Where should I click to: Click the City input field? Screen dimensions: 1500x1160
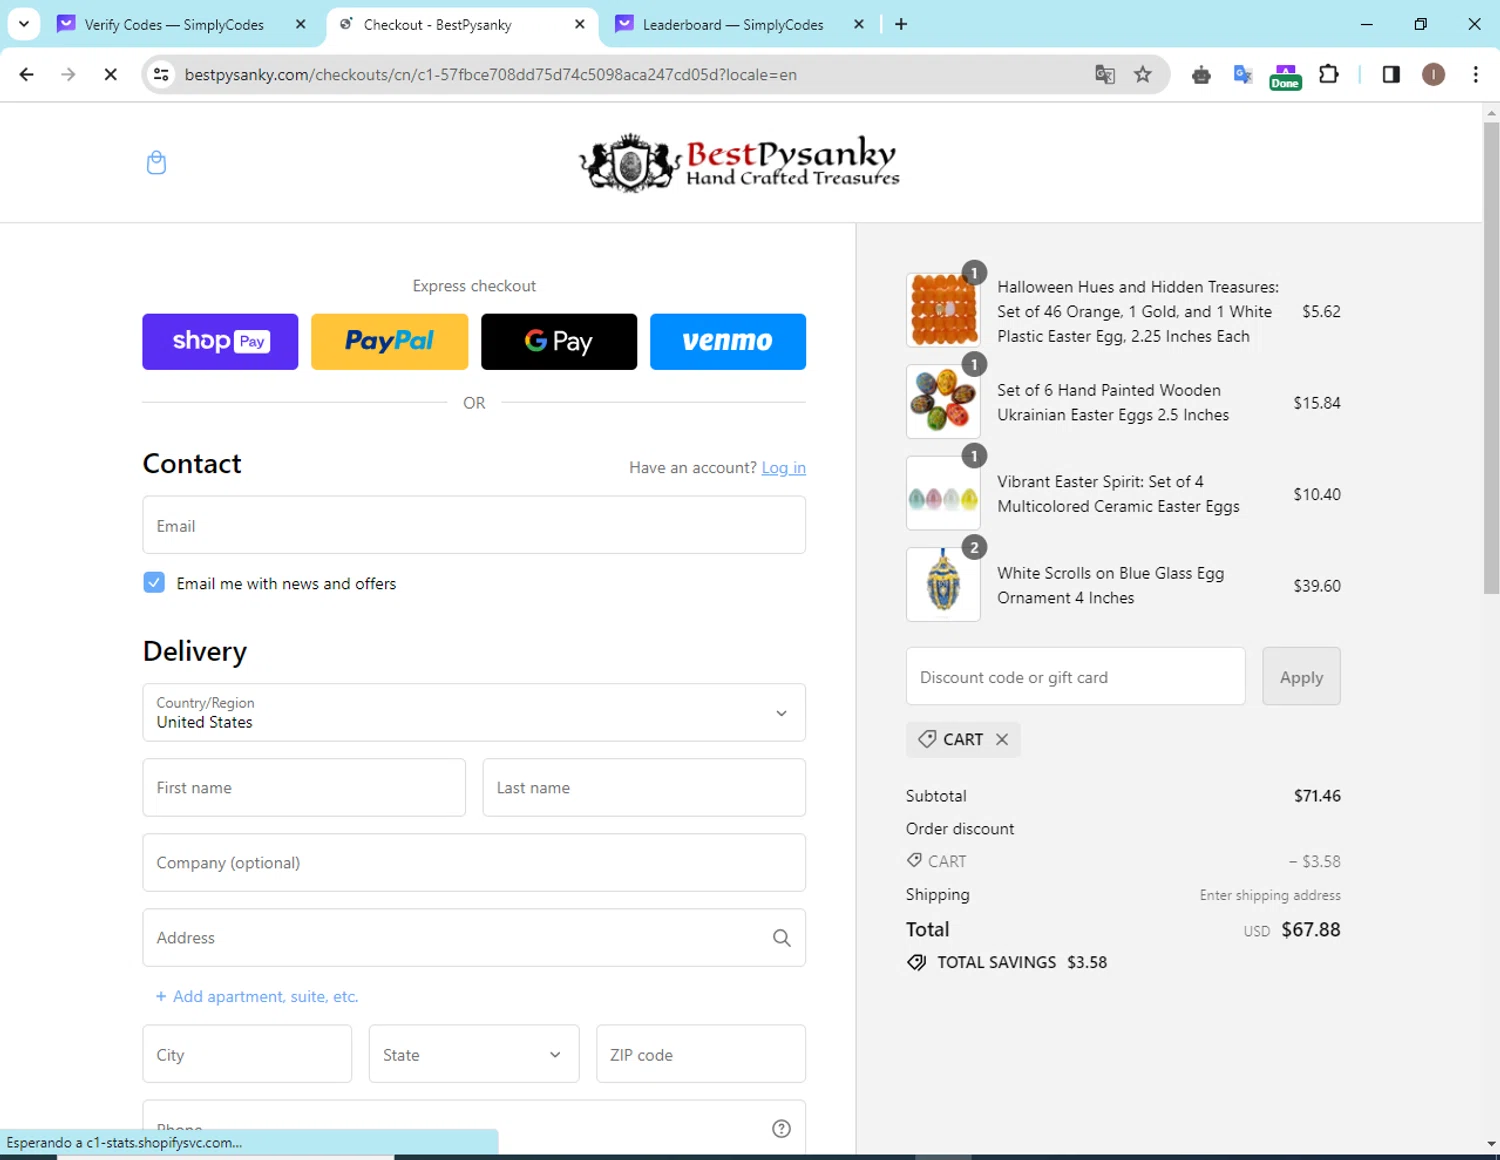(247, 1054)
